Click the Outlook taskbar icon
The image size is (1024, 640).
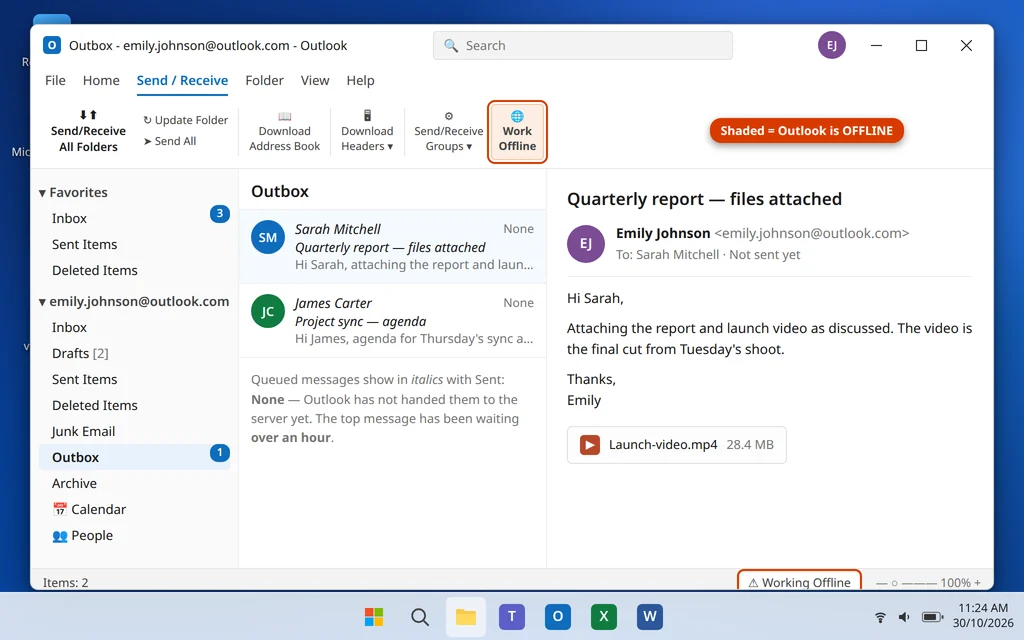tap(558, 616)
